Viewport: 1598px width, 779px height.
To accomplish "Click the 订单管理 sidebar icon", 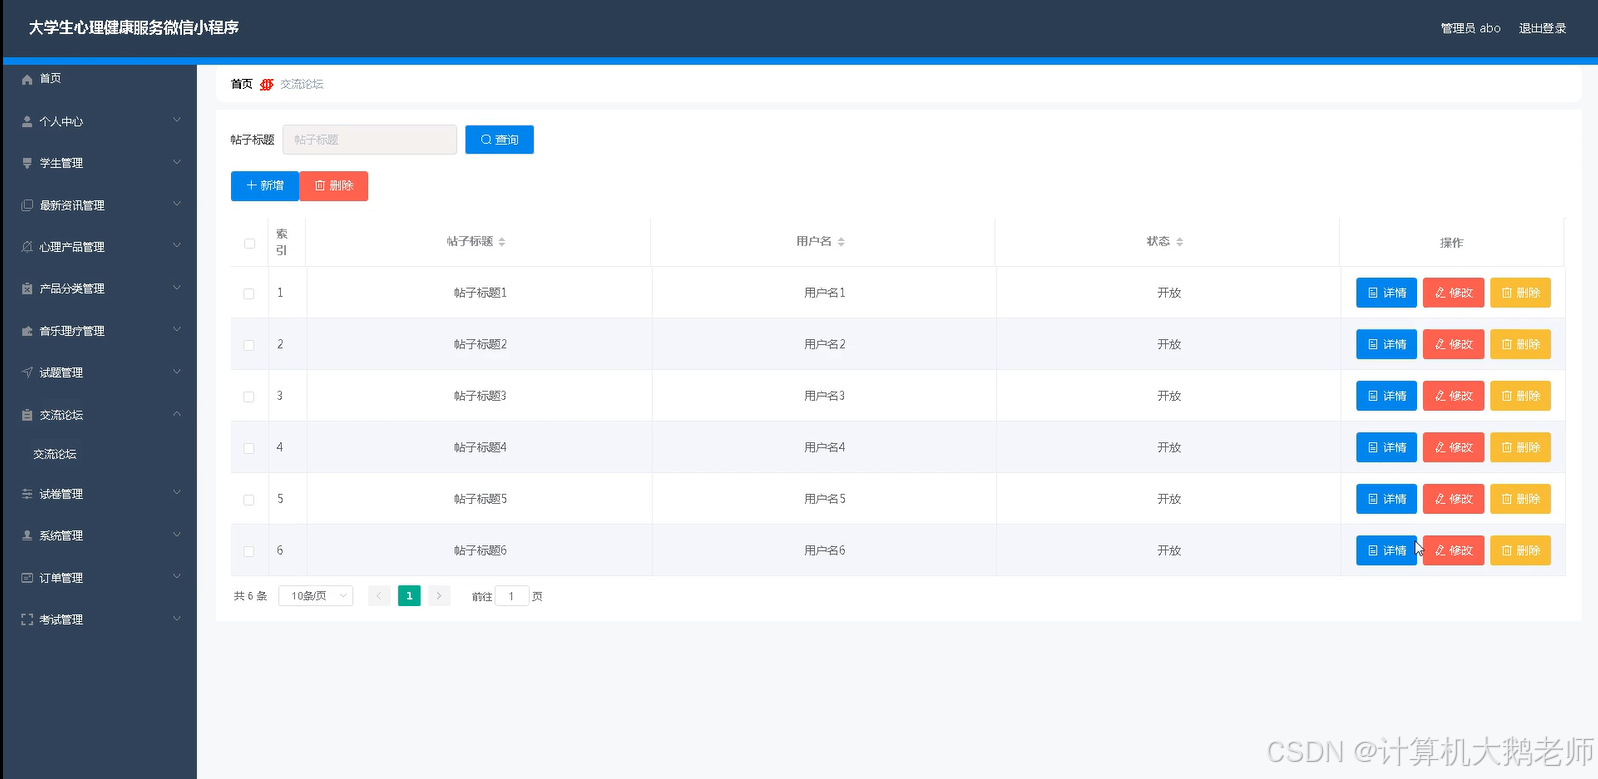I will point(27,578).
